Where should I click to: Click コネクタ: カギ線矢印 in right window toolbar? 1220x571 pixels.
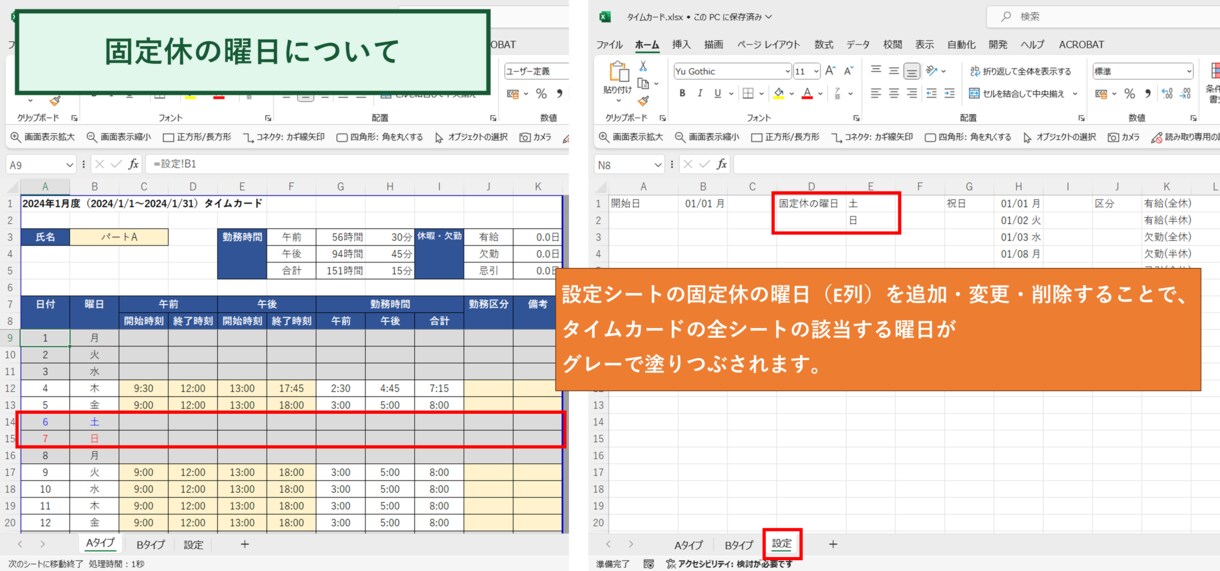pos(871,137)
